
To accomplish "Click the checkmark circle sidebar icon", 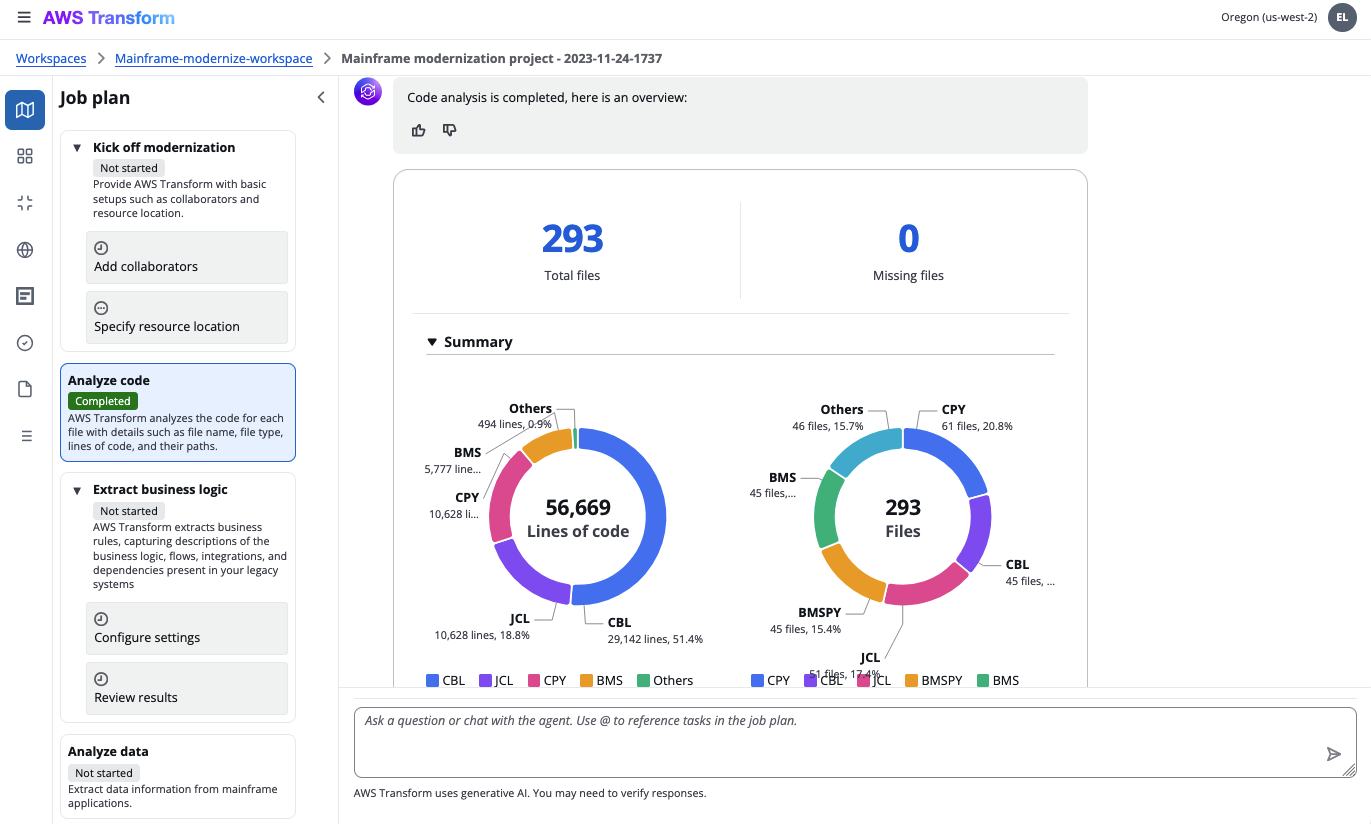I will (25, 343).
